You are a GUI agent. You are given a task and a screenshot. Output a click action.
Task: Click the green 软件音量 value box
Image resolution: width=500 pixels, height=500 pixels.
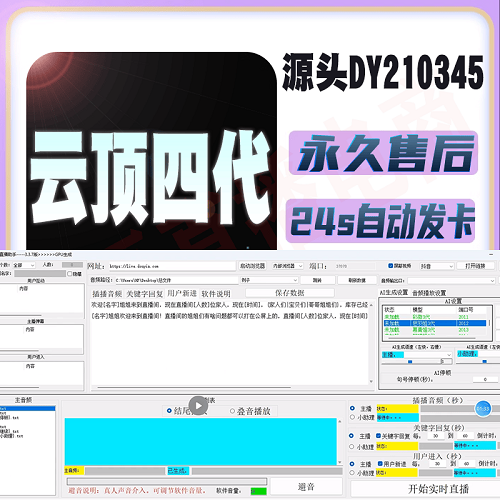click(259, 491)
